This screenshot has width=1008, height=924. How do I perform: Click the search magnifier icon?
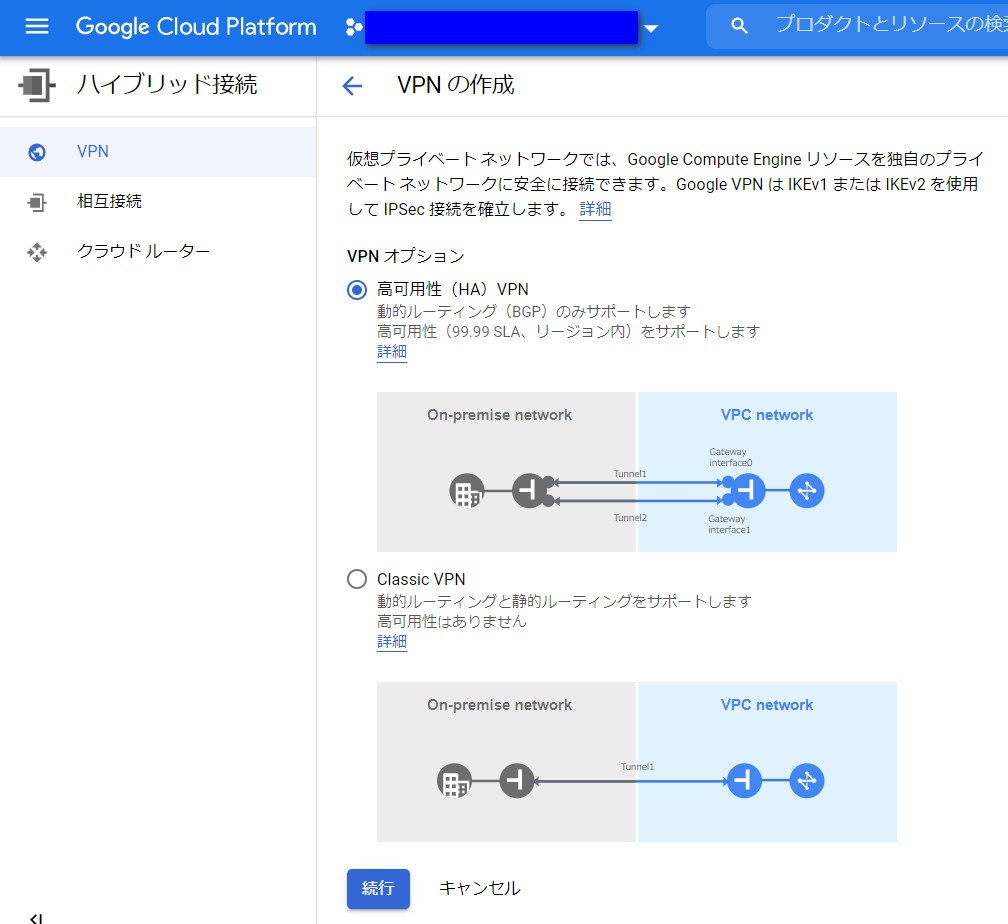(739, 26)
